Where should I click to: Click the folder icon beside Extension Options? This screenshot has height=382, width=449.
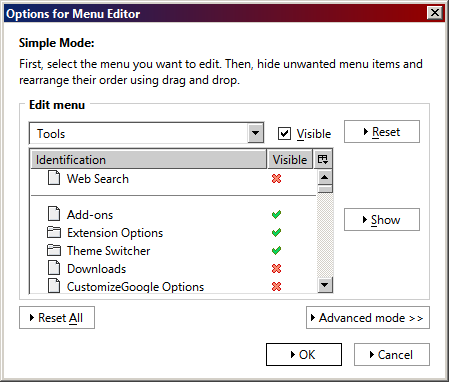(54, 232)
